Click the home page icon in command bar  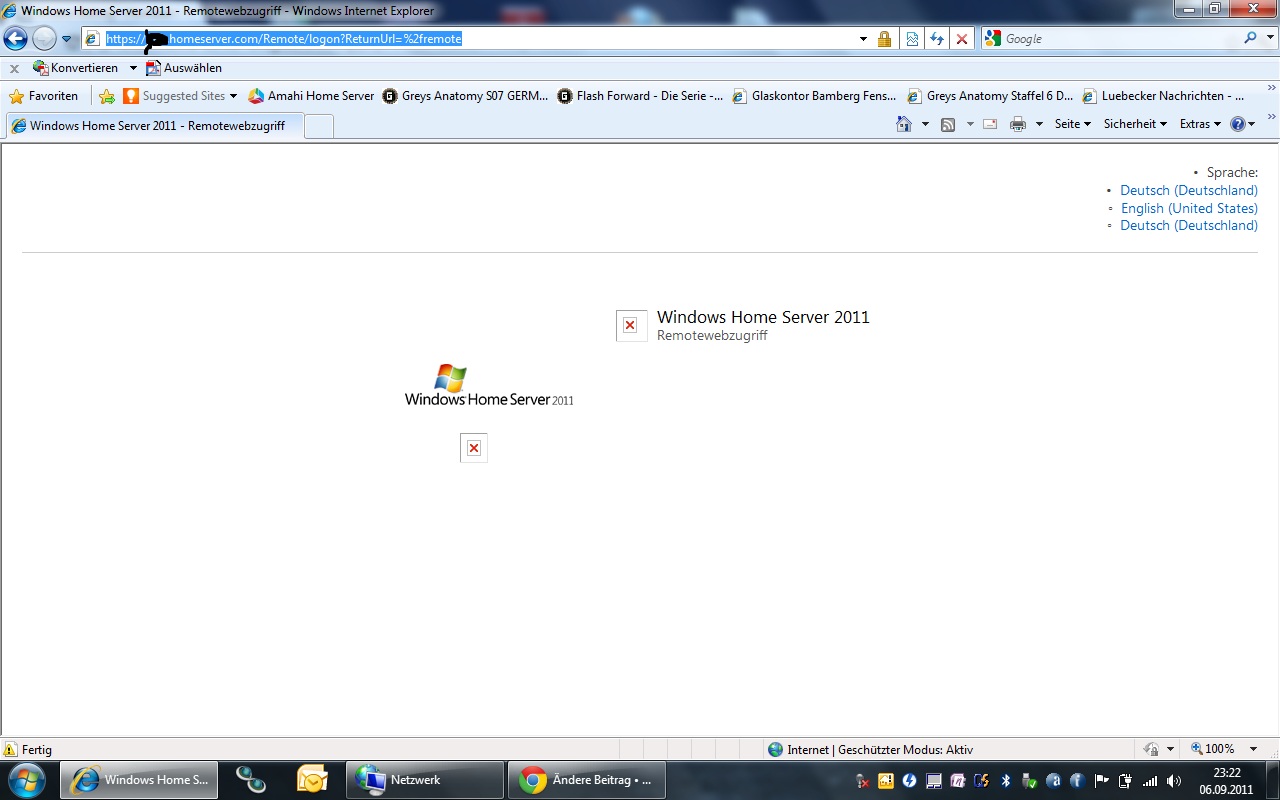coord(904,124)
